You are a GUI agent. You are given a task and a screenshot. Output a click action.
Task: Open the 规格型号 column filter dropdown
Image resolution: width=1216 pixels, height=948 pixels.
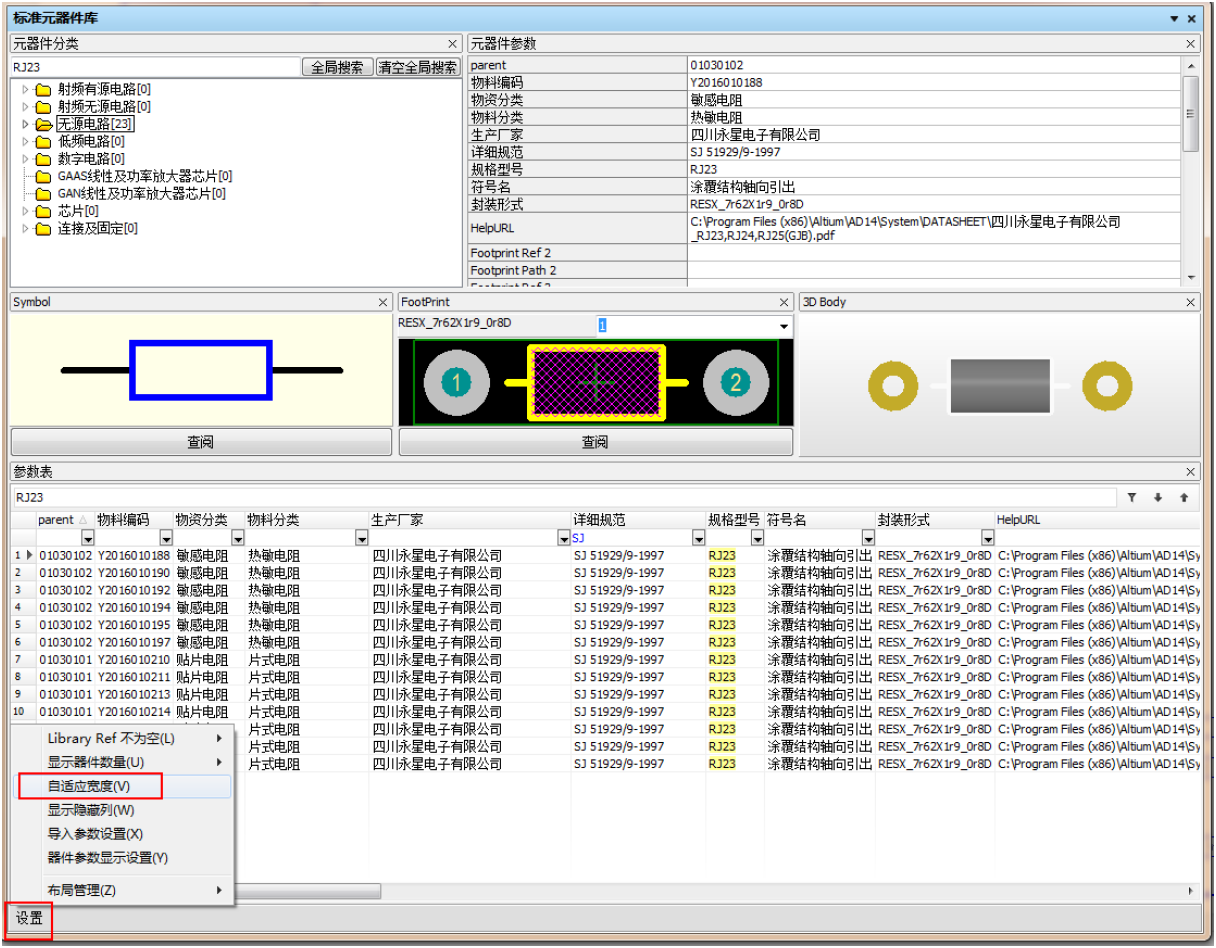coord(756,539)
